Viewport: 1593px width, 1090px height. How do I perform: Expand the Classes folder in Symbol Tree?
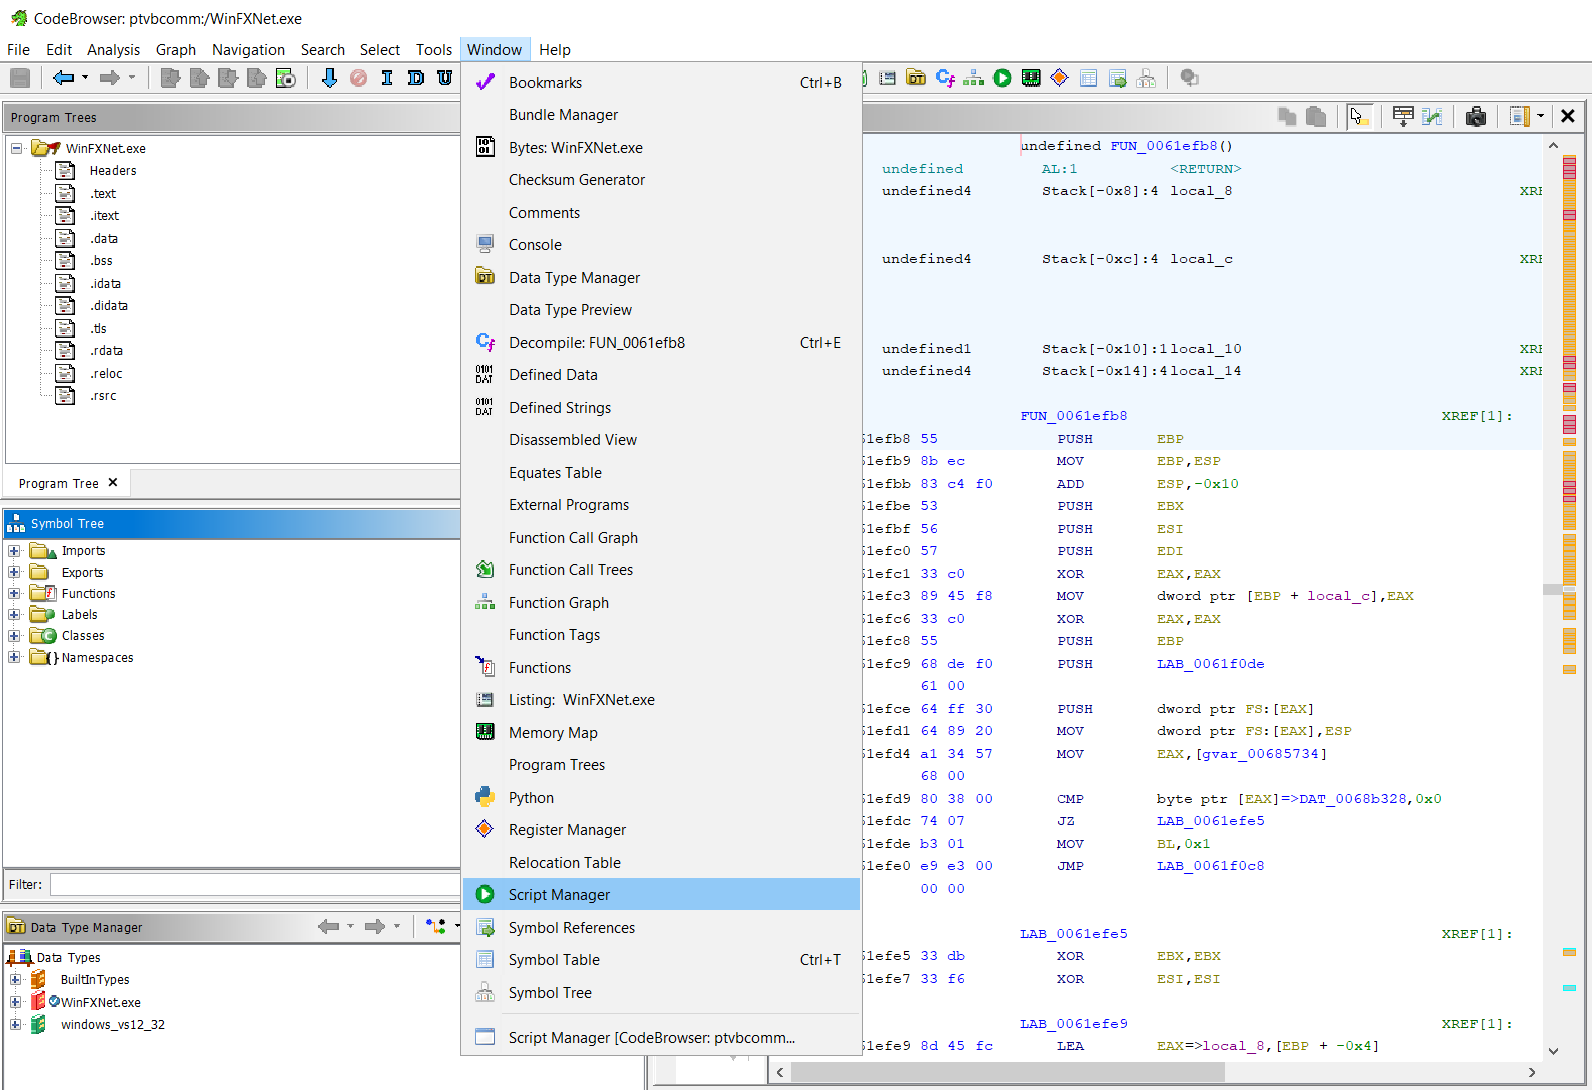[x=14, y=635]
